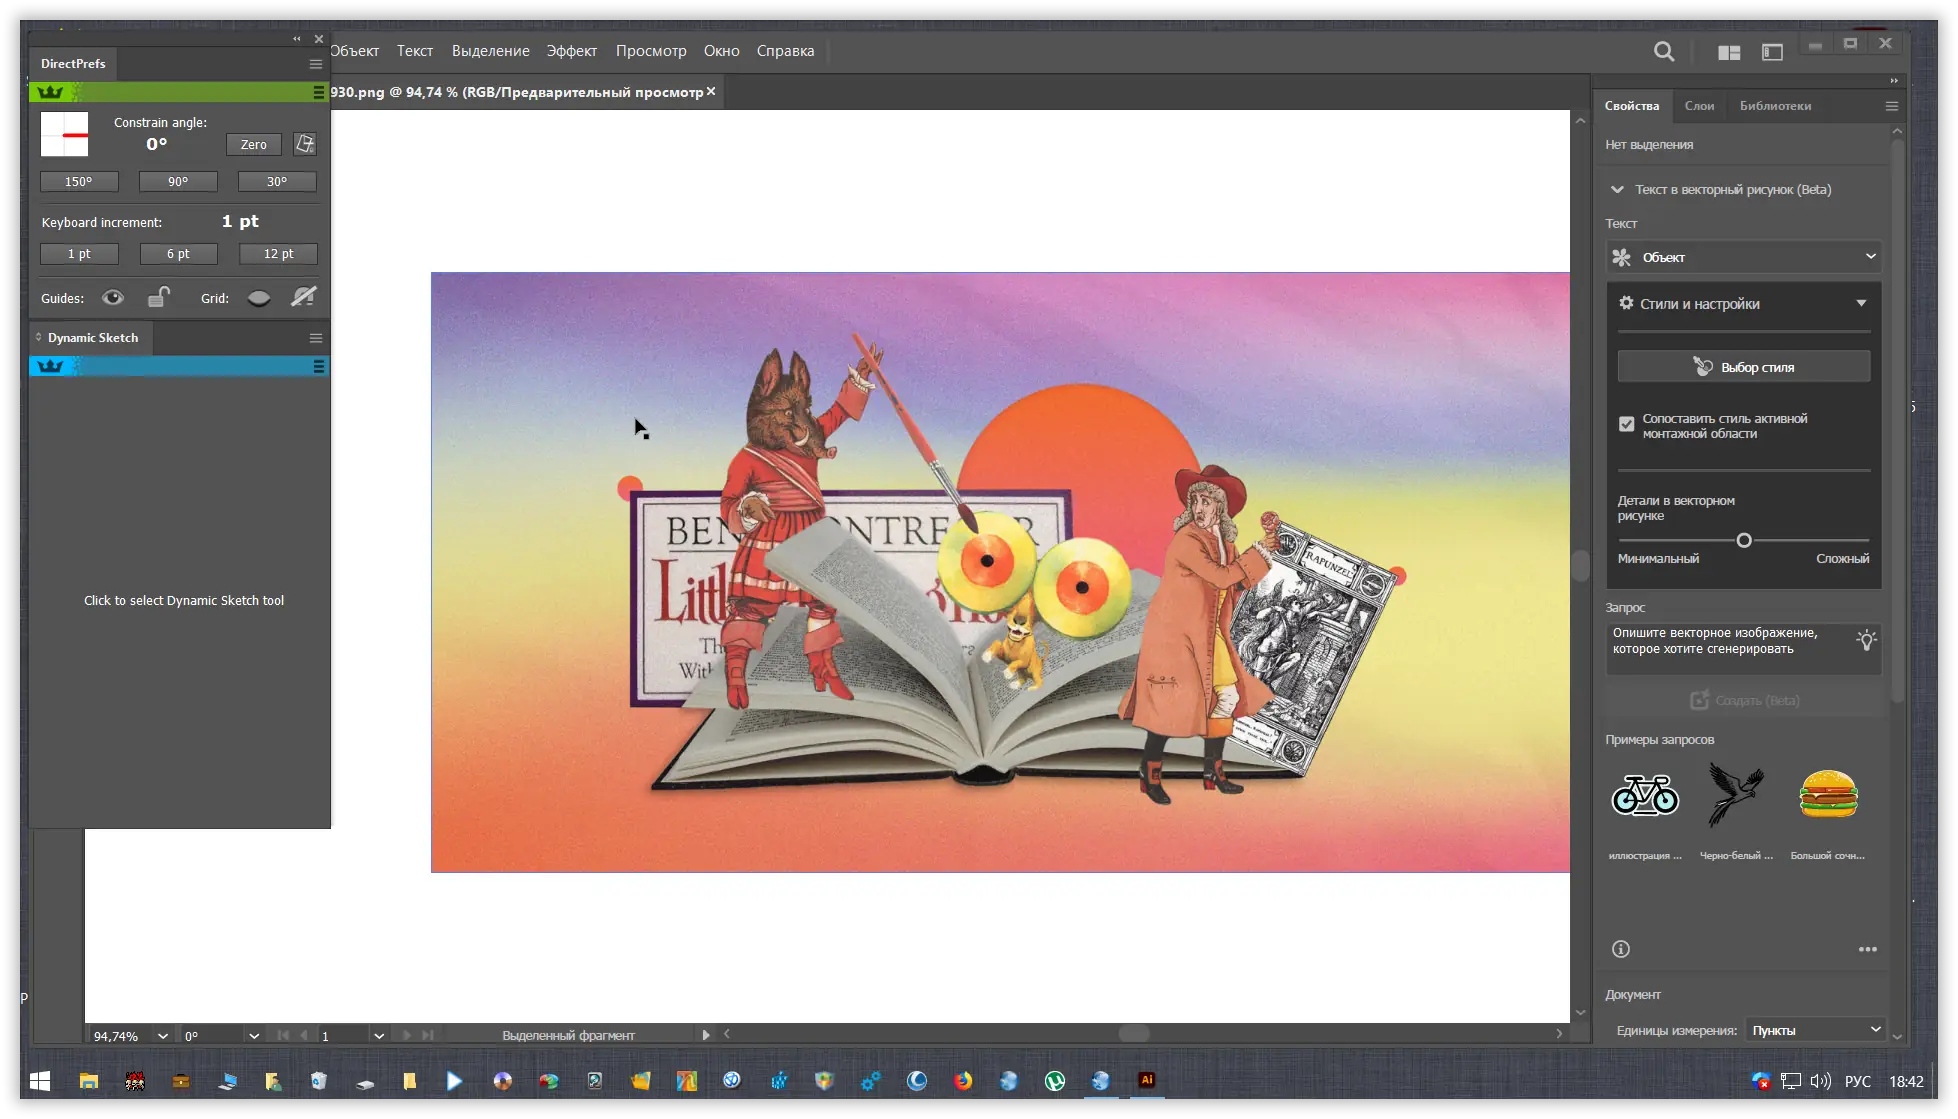Uncheck Сопоставить стиль активной монтажной области
This screenshot has height=1119, width=1958.
(x=1626, y=424)
